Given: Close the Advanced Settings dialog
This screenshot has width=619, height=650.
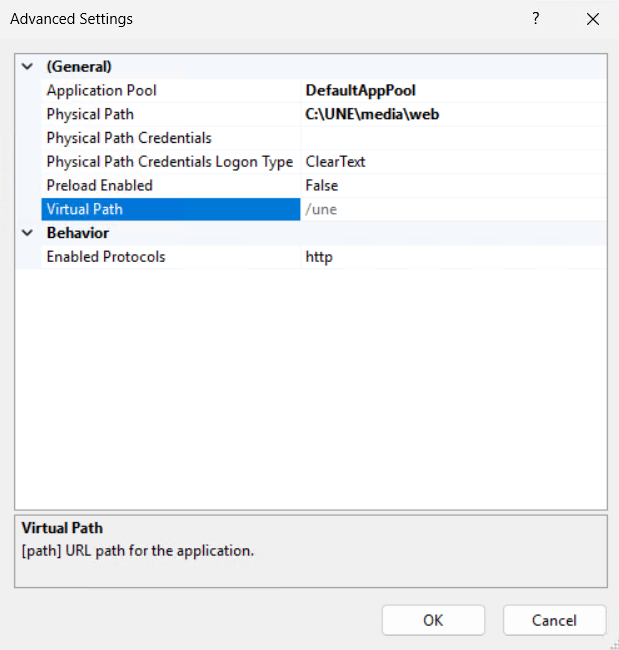Looking at the screenshot, I should (x=593, y=19).
